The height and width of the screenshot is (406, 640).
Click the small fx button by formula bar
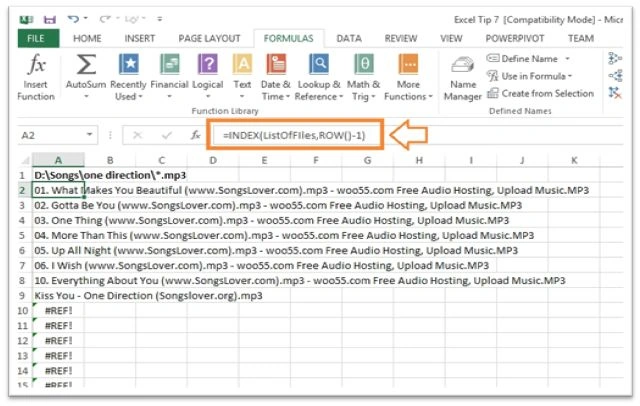(196, 135)
